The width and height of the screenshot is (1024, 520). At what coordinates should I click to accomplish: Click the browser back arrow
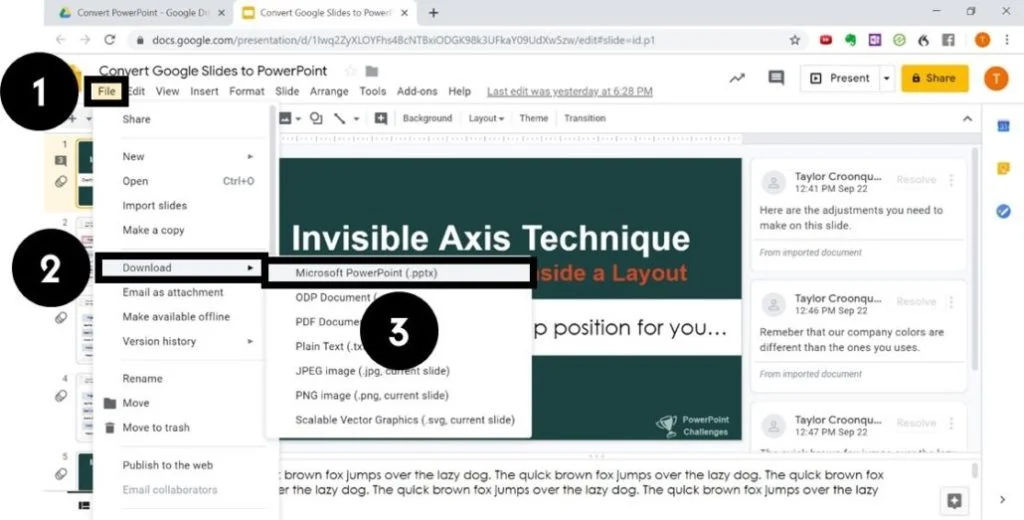point(61,40)
